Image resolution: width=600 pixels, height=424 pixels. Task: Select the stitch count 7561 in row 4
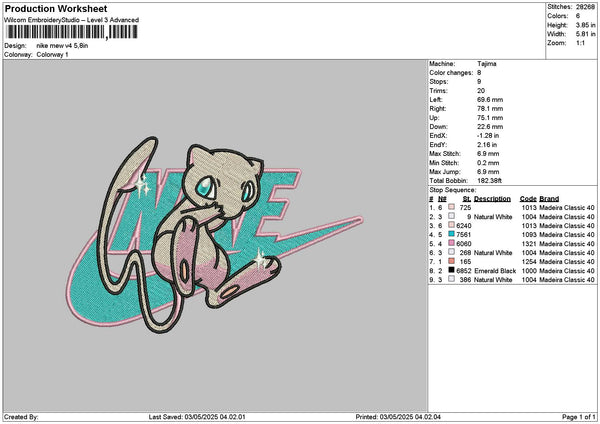coord(463,235)
